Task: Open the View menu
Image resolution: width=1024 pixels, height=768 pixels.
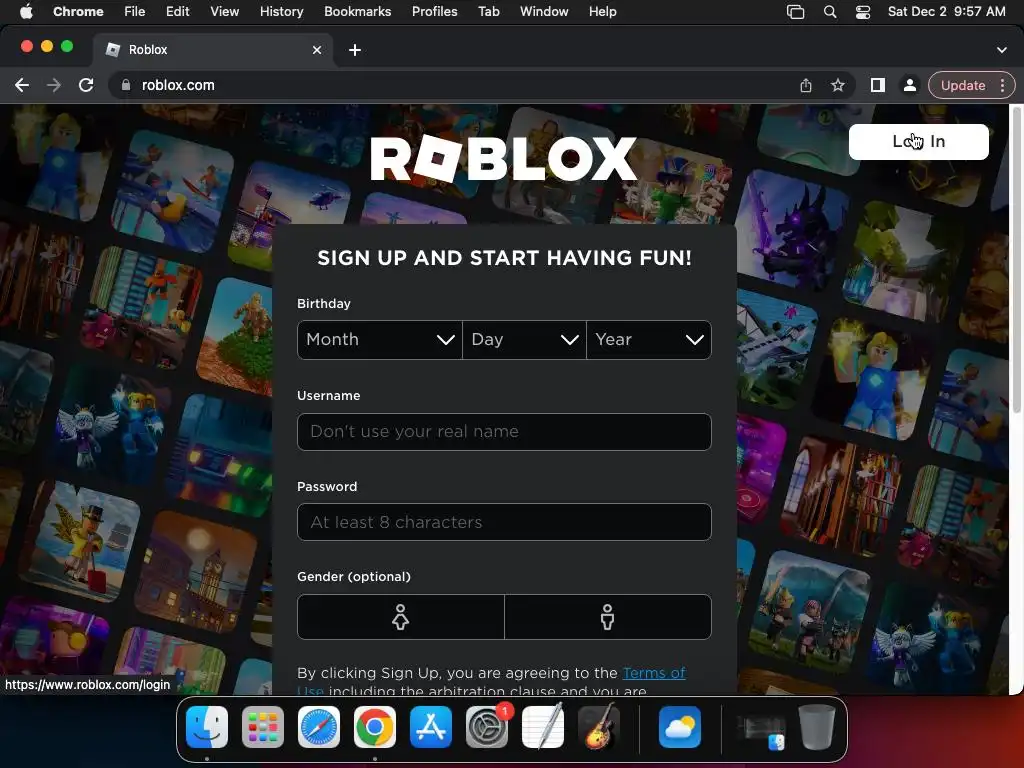Action: [x=225, y=12]
